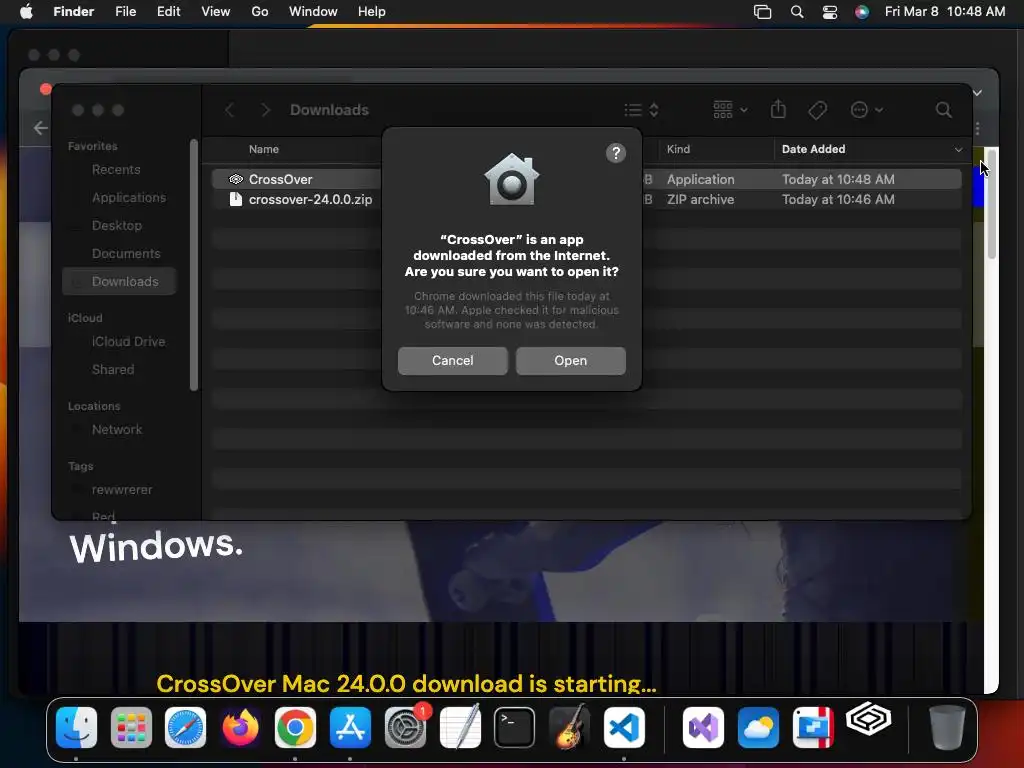Screen dimensions: 1024x768
Task: Open Visual Studio Code from the Dock
Action: (624, 727)
